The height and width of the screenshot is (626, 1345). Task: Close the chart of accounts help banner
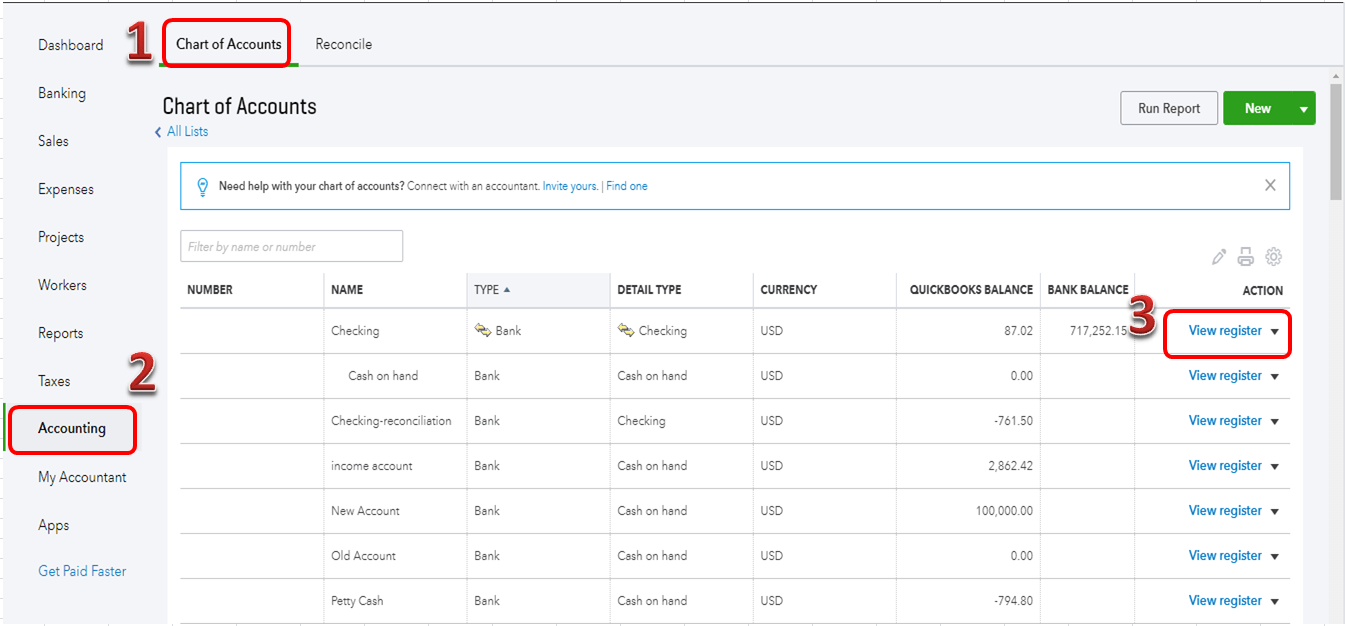click(1270, 185)
